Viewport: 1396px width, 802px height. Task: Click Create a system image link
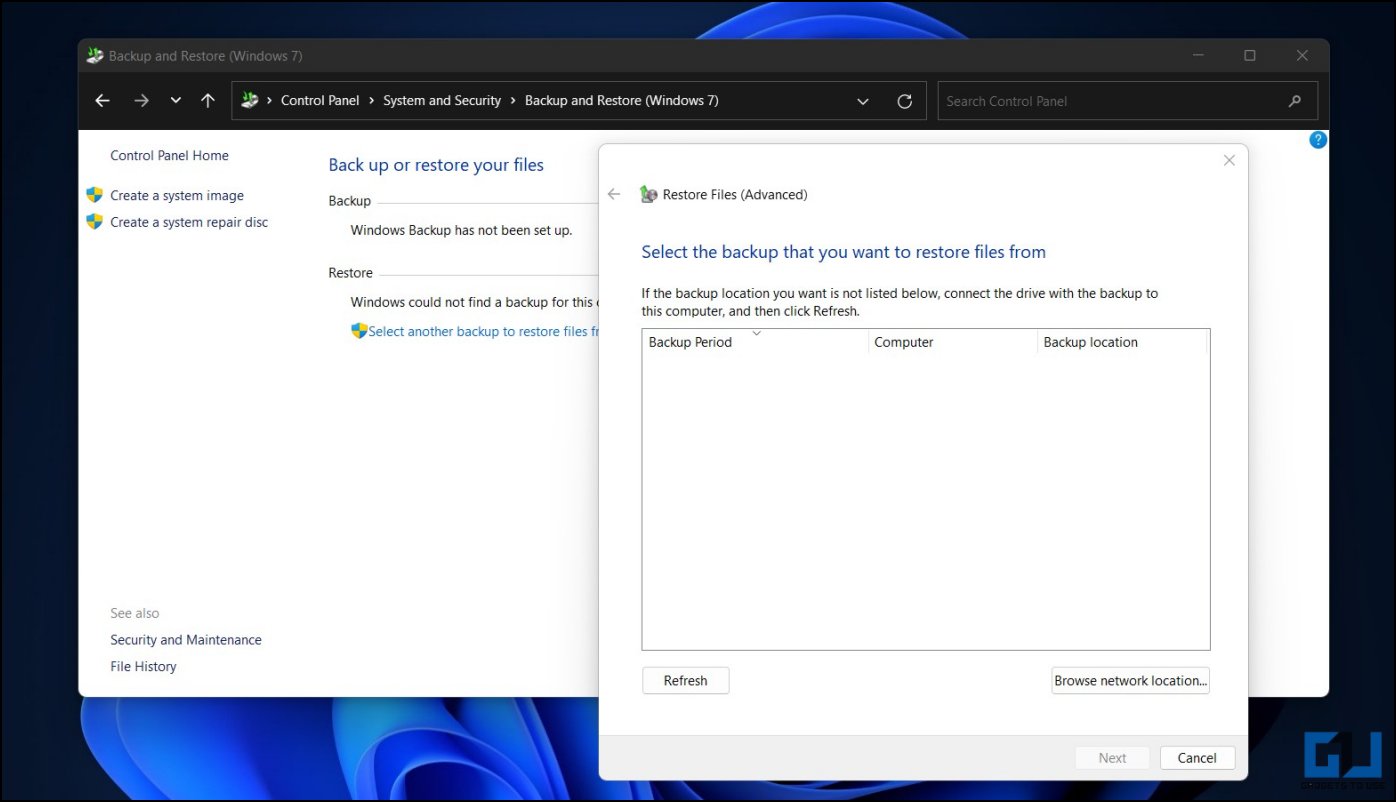[177, 196]
